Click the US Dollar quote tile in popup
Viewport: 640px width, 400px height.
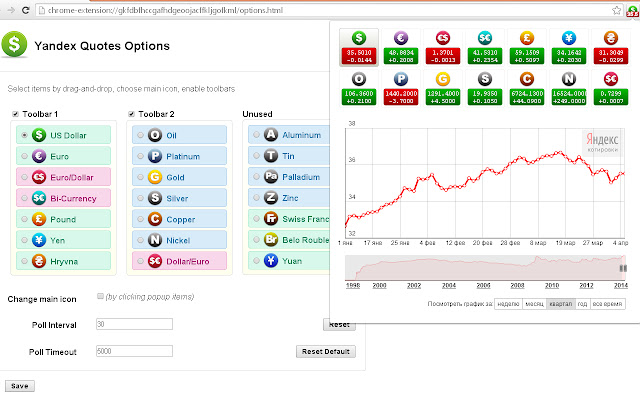pos(359,47)
